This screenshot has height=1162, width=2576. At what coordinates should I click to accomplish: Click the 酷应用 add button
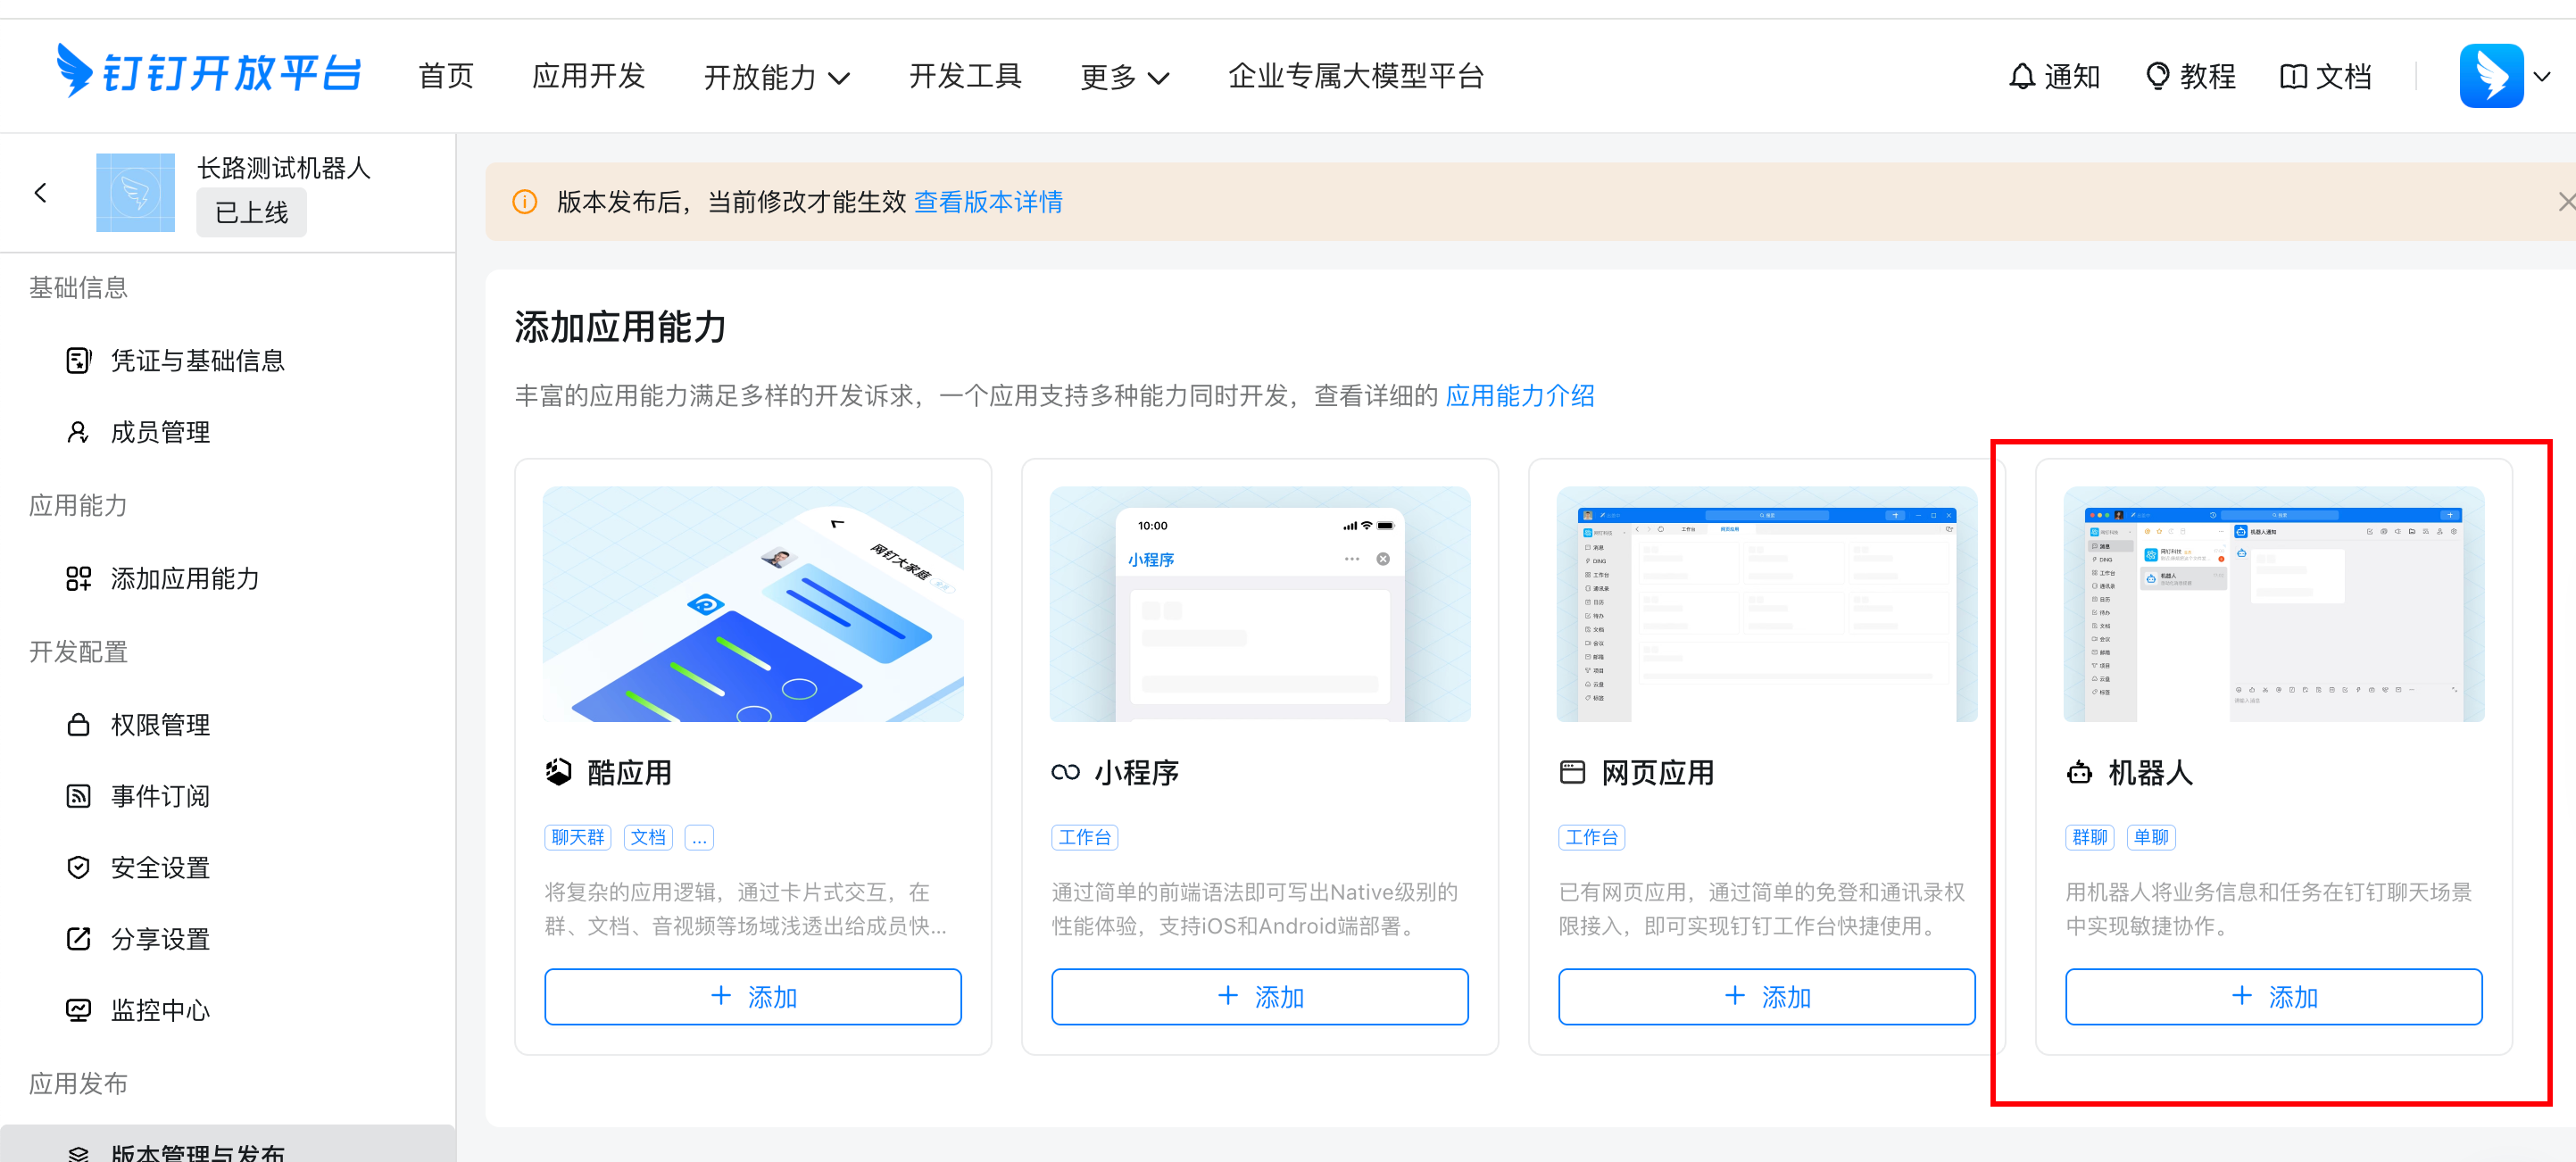pyautogui.click(x=752, y=996)
